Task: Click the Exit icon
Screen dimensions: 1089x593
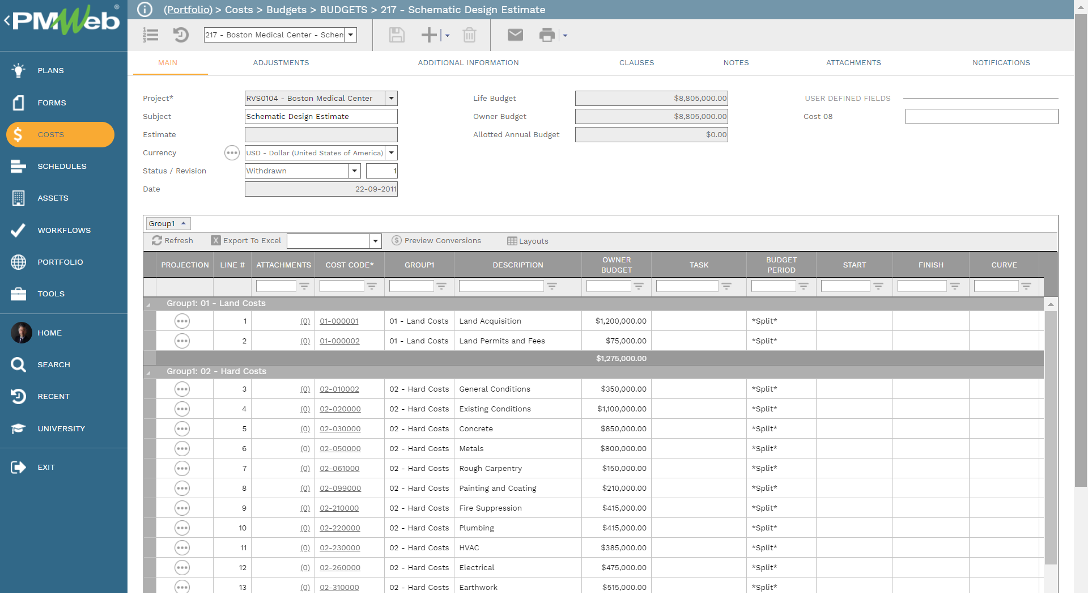Action: point(19,467)
